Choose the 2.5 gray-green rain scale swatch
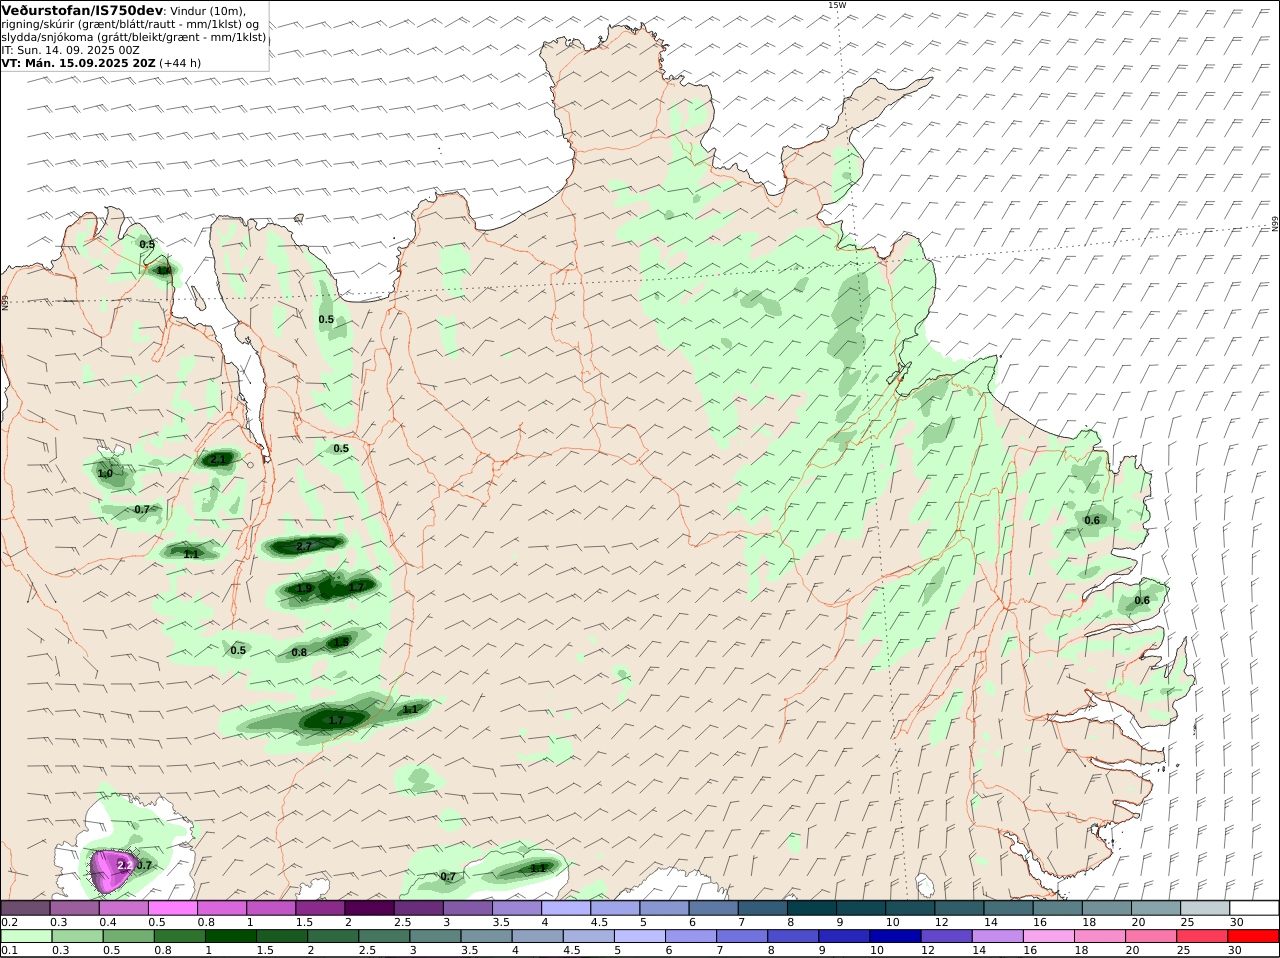 (x=382, y=936)
